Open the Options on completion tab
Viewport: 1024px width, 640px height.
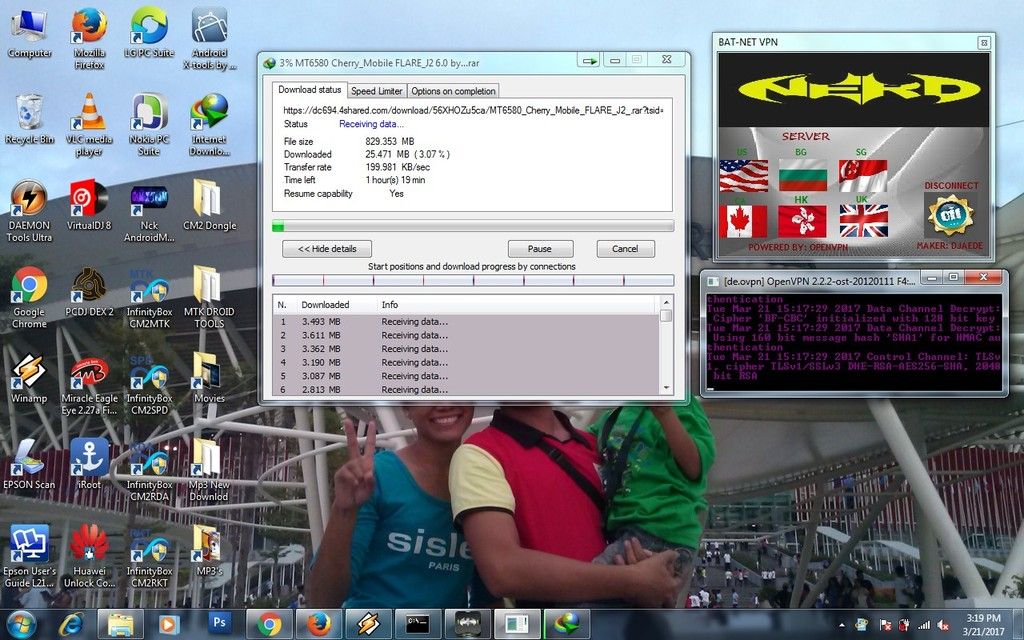click(x=453, y=91)
